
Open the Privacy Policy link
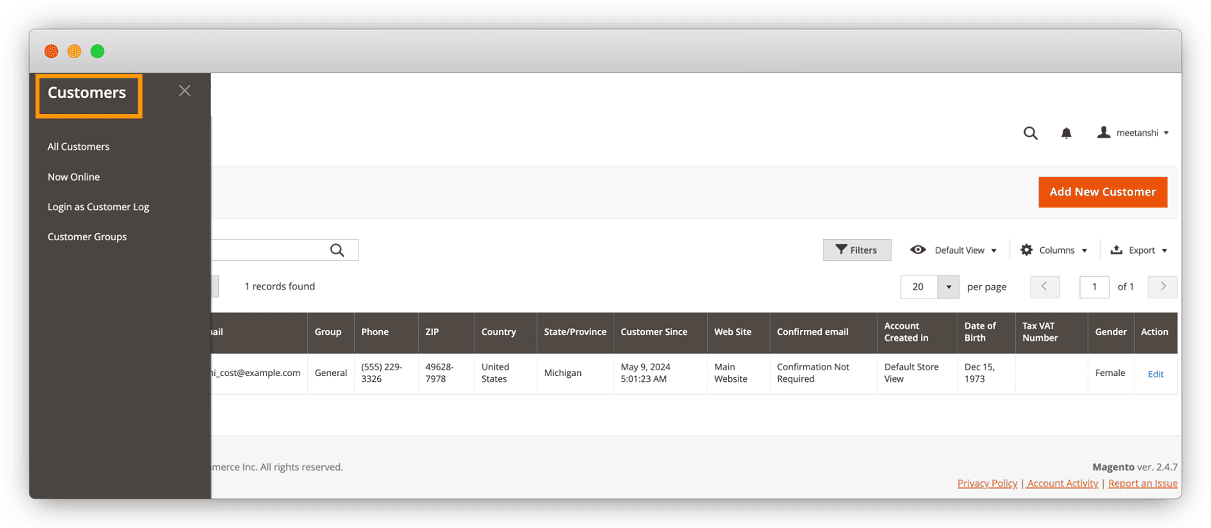coord(987,484)
